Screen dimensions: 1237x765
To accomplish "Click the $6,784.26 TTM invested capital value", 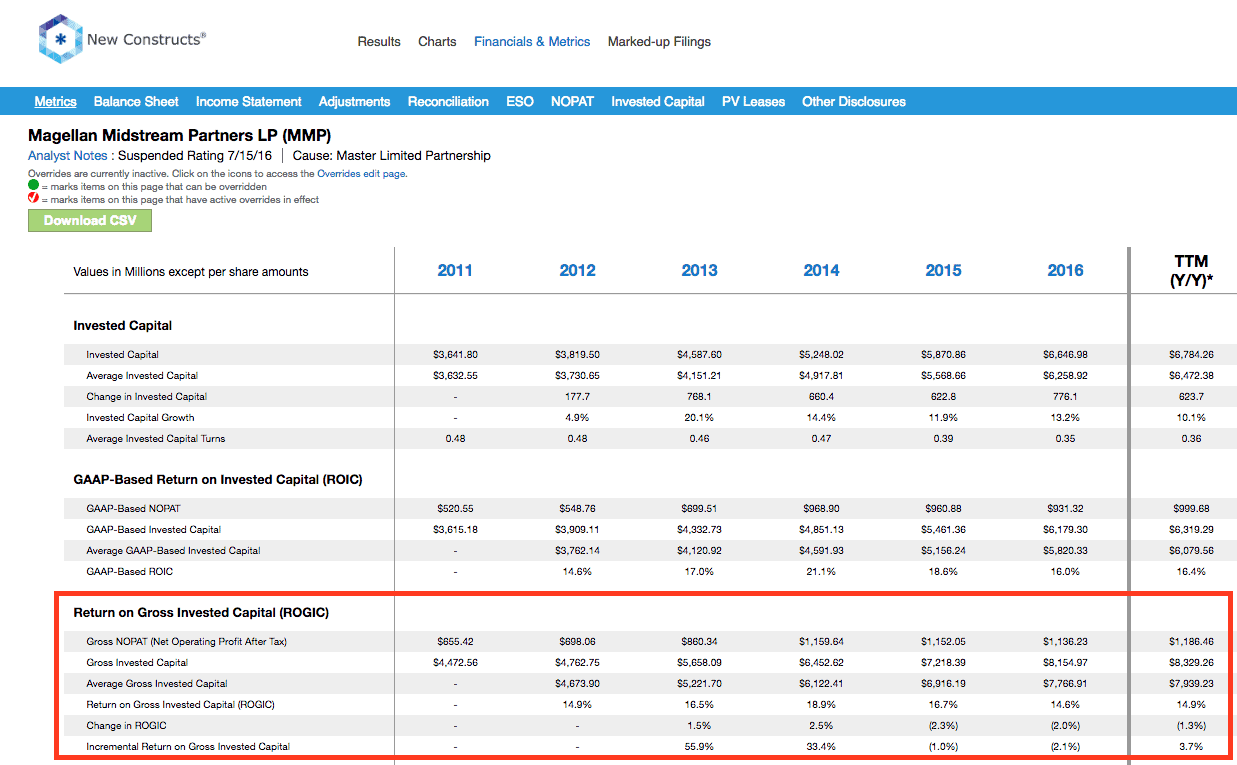I will (1191, 354).
